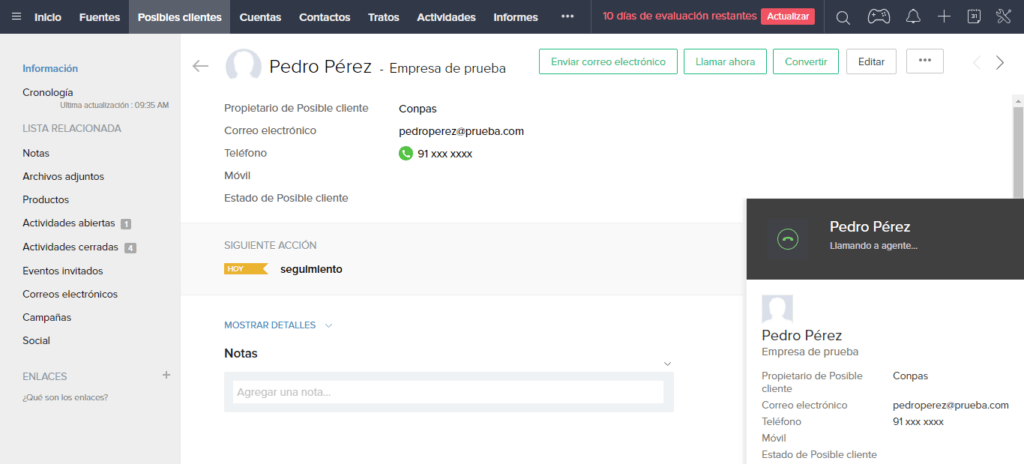
Task: Click the Agregar una nota input field
Action: (x=448, y=392)
